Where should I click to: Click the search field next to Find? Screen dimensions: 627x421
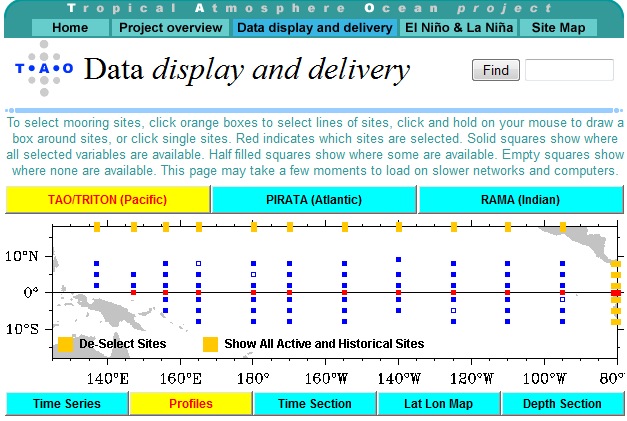569,70
